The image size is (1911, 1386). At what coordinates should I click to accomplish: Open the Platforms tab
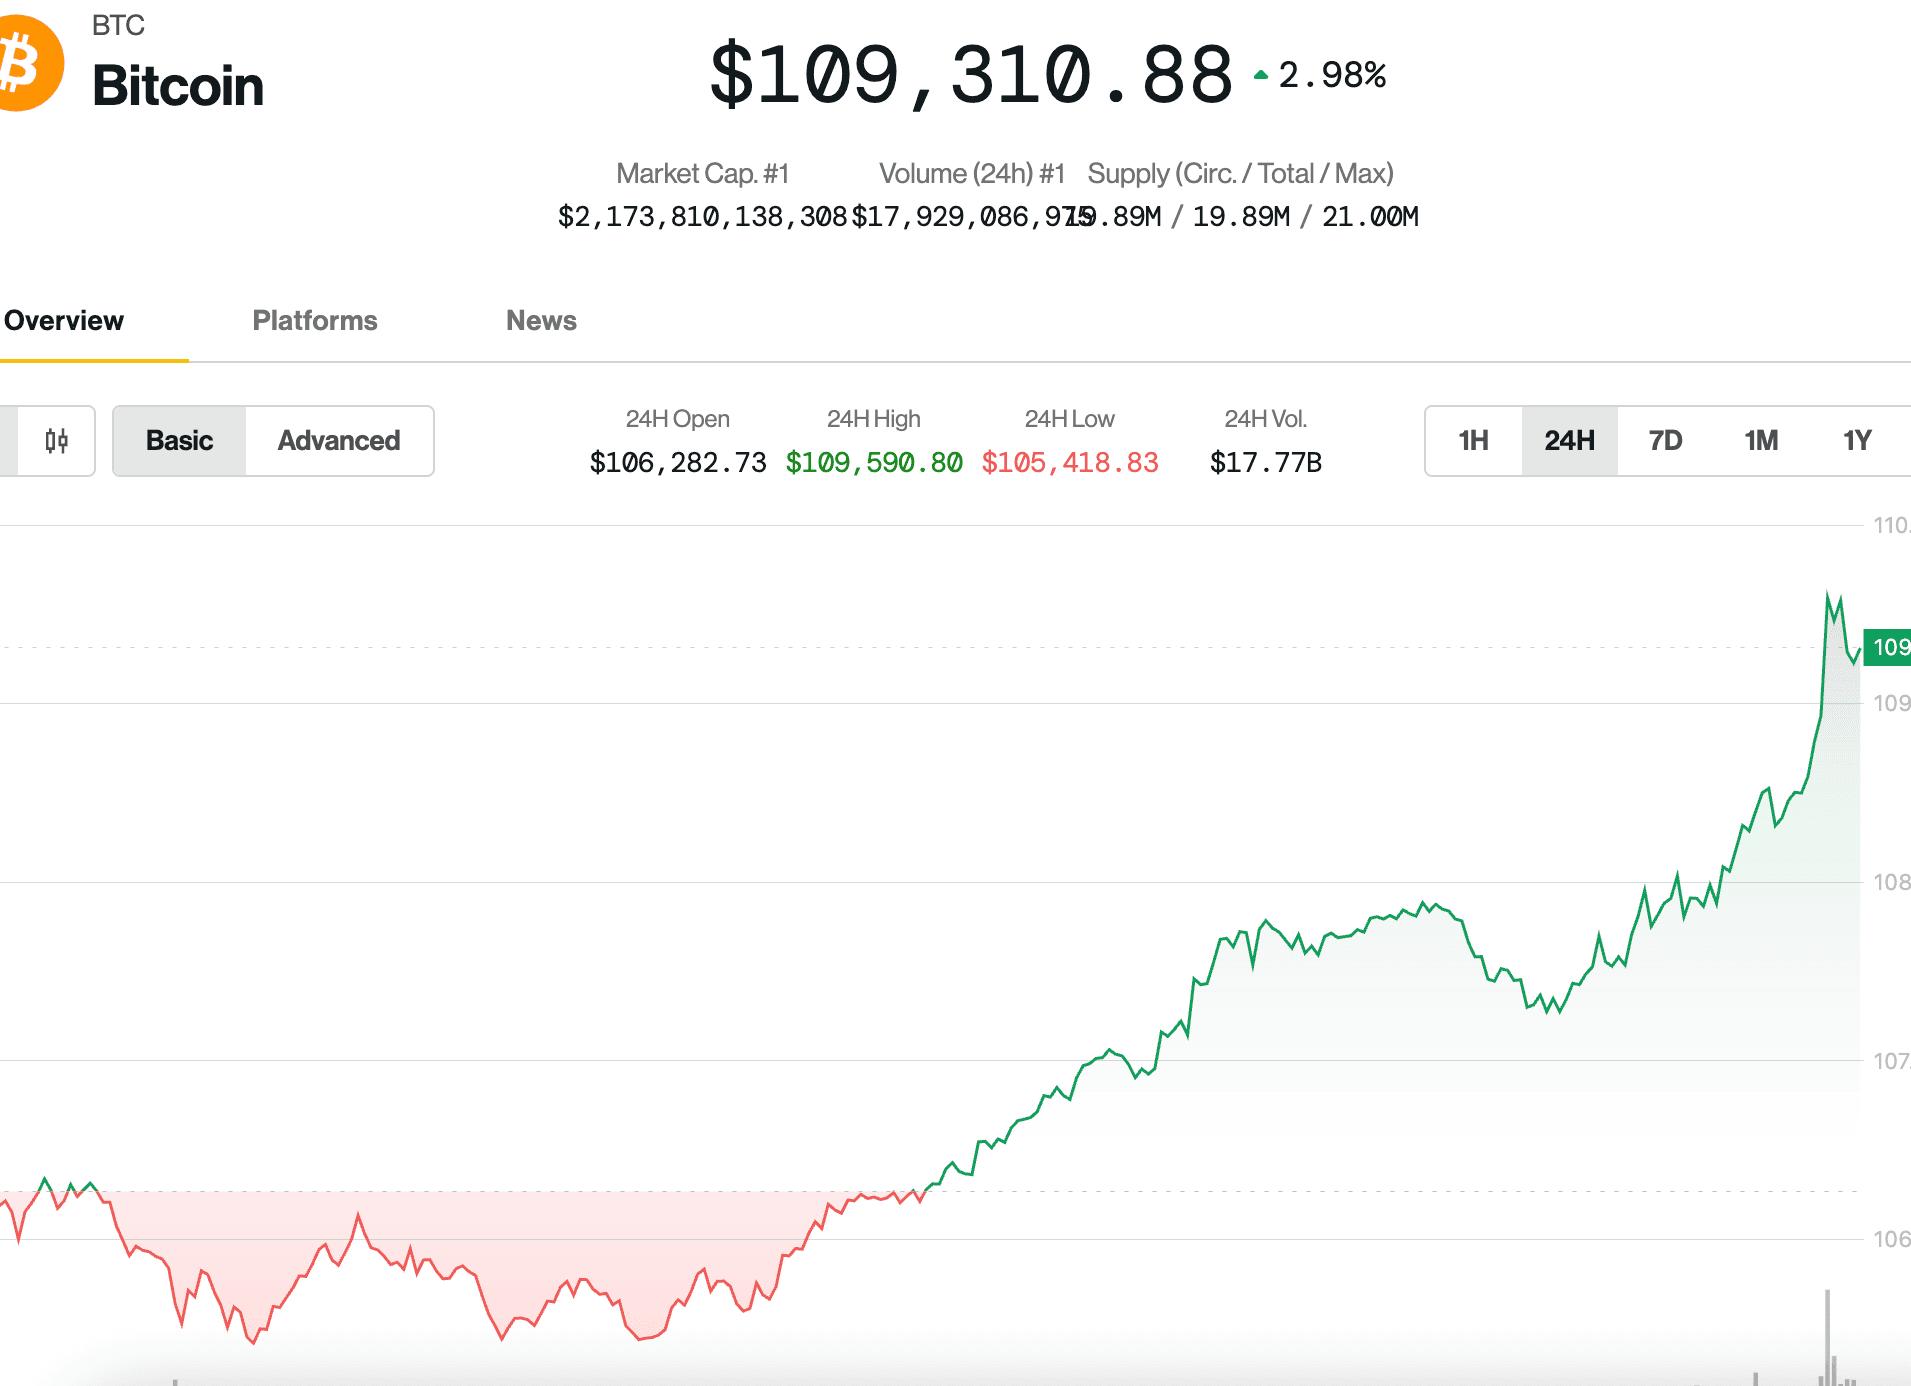[315, 321]
